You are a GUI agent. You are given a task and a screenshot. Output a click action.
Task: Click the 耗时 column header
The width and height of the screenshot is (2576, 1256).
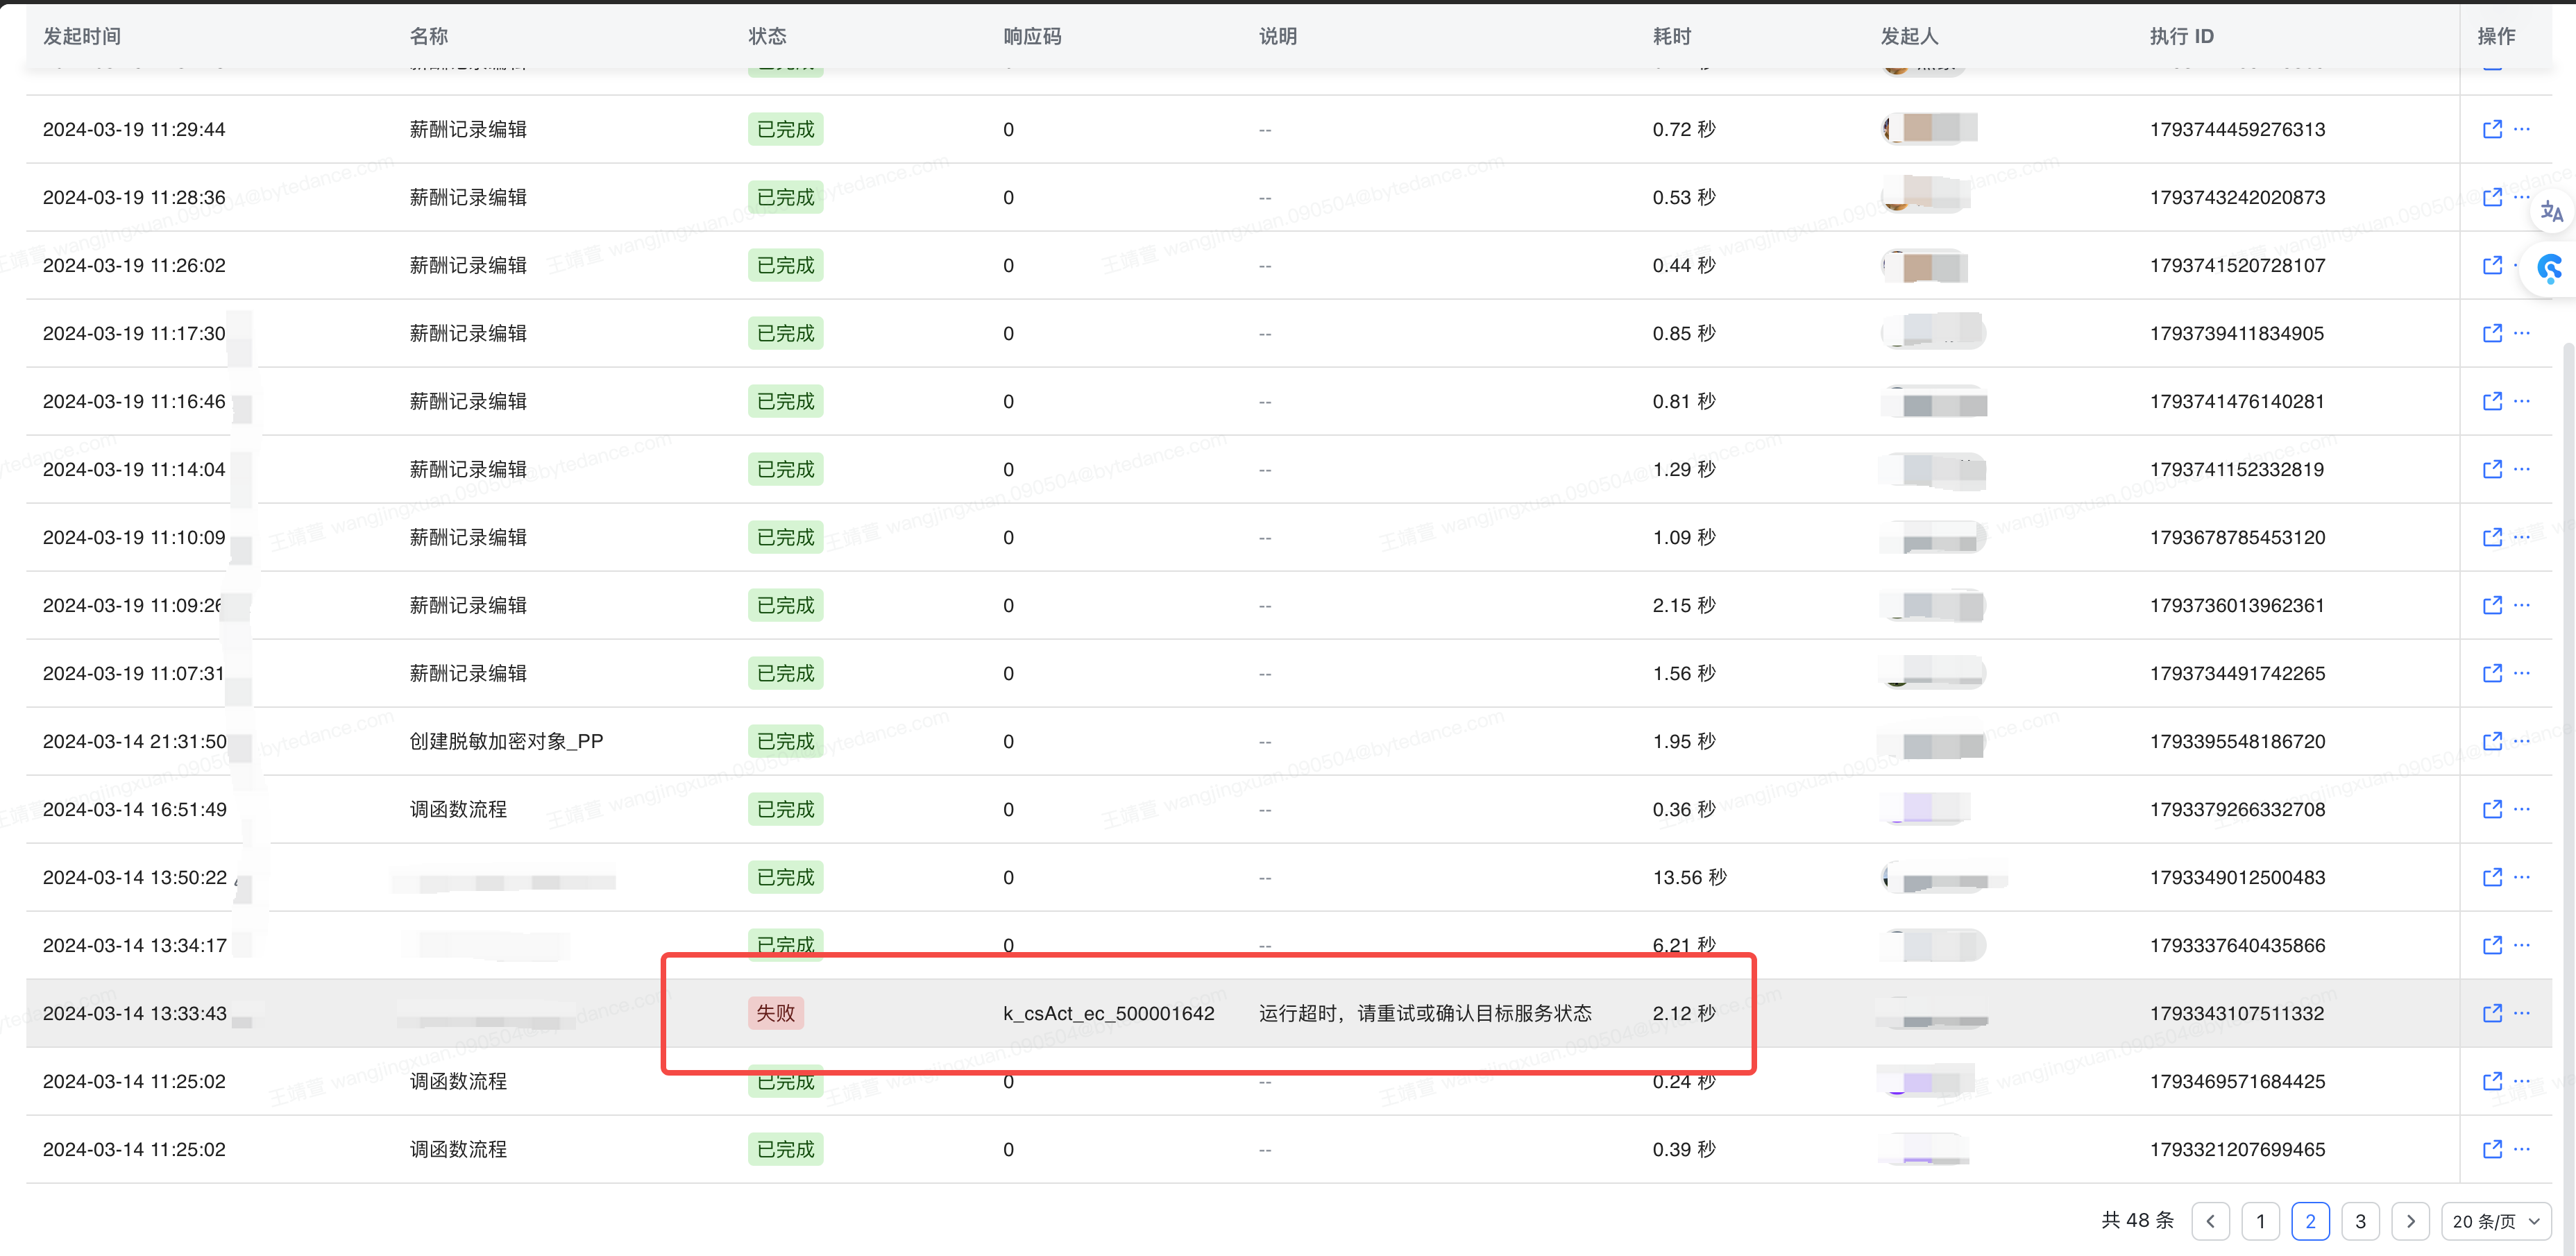[x=1672, y=36]
